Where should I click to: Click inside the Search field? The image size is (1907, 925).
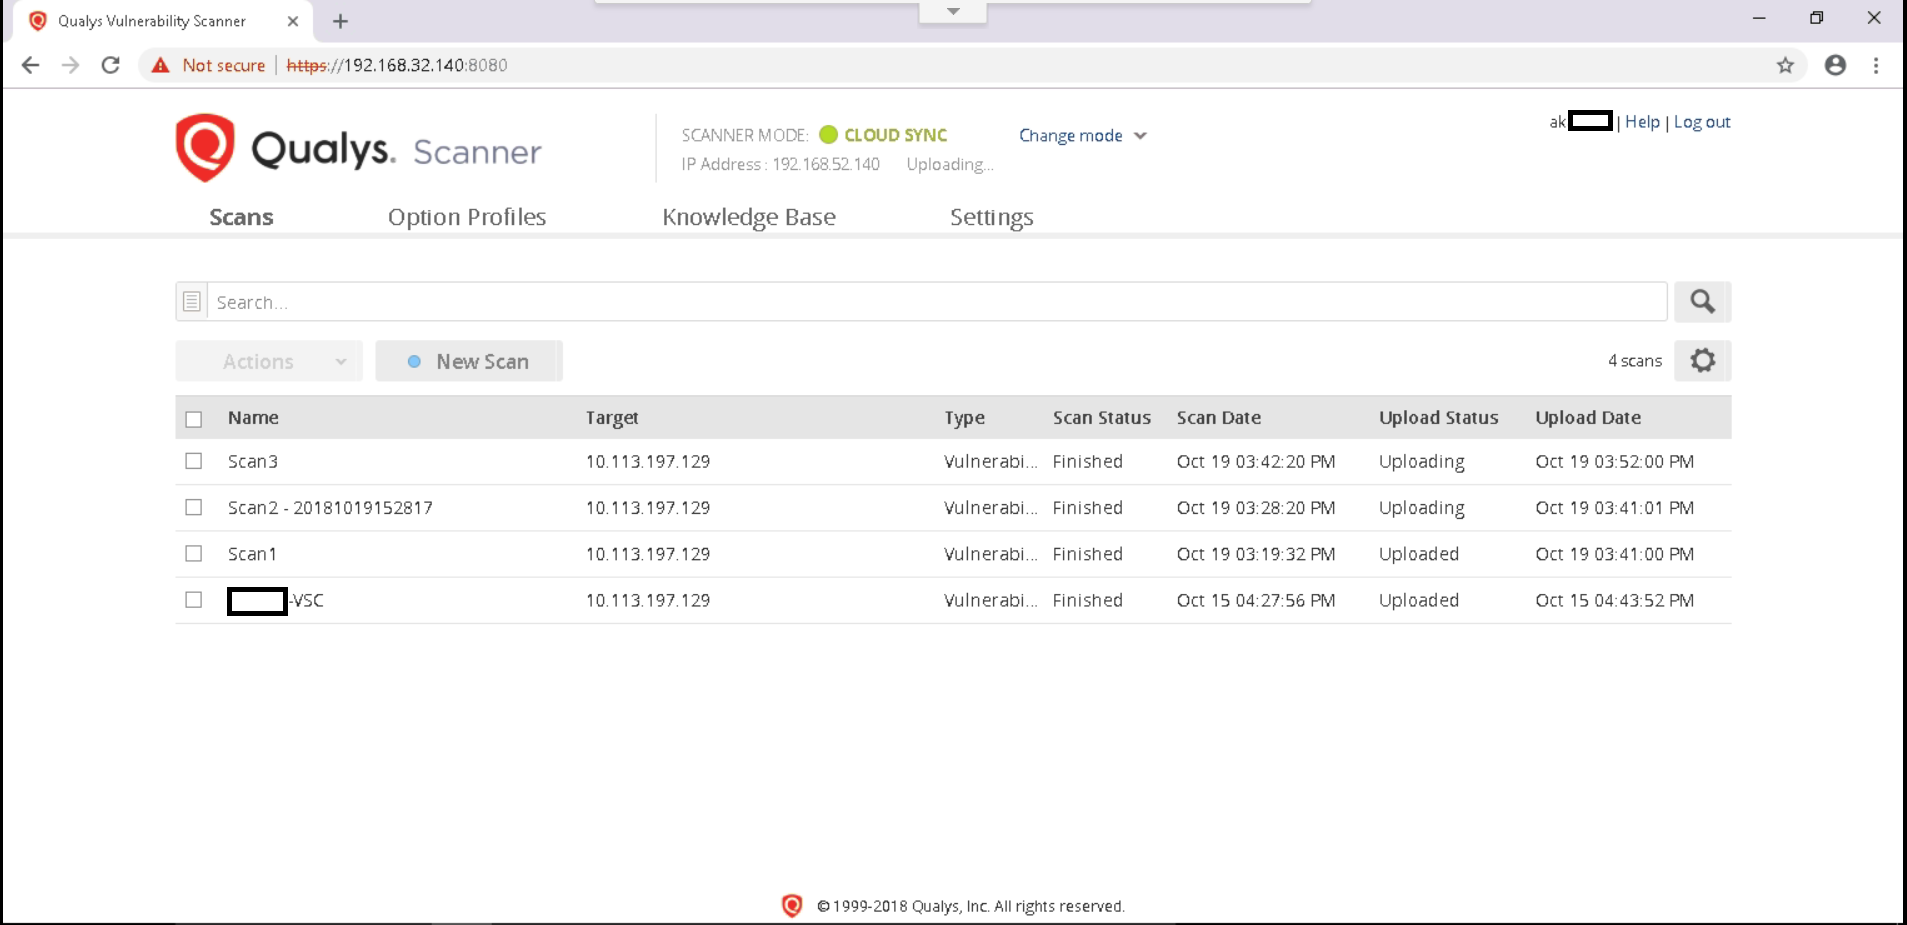pos(700,301)
